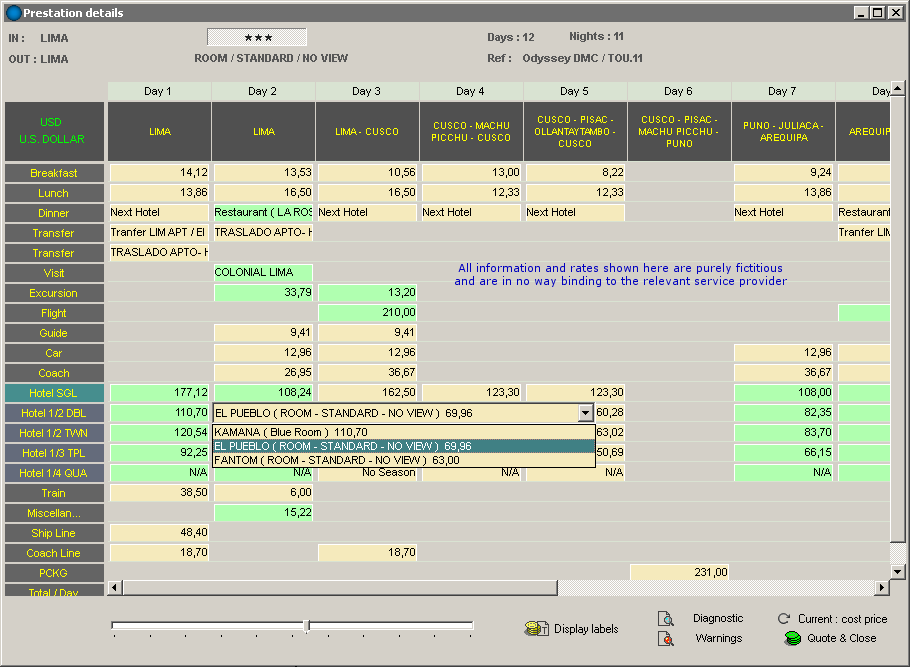Click the Warnings document icon
Screen dimensions: 910x667
tap(665, 638)
